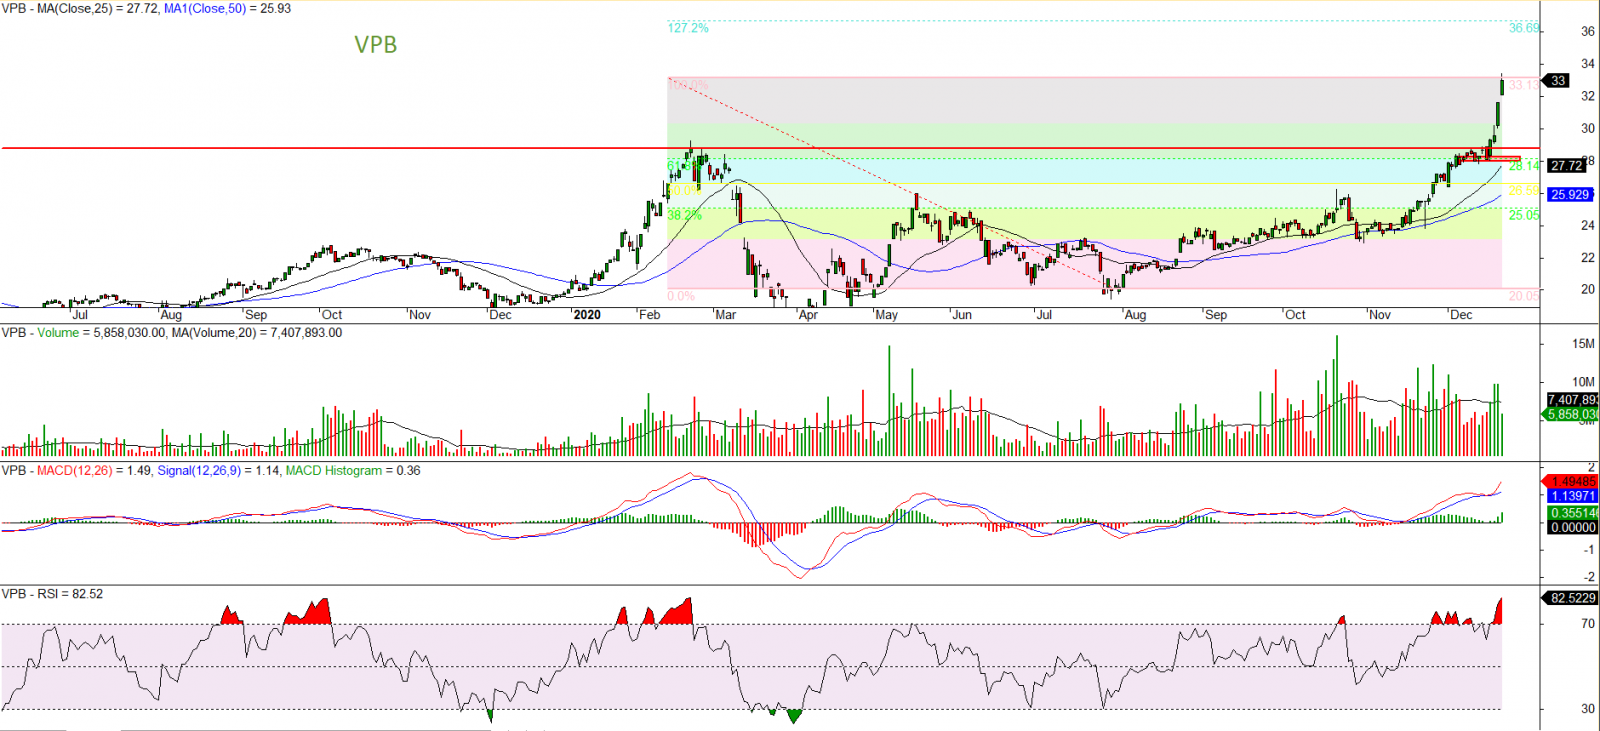Screen dimensions: 1600x731
Task: Click the 15M value on volume axis
Action: [1584, 344]
